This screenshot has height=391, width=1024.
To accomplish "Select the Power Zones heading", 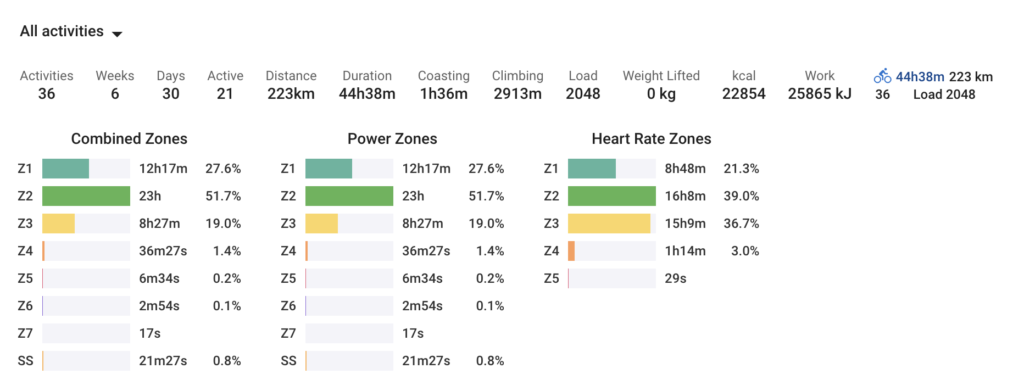I will (x=392, y=139).
